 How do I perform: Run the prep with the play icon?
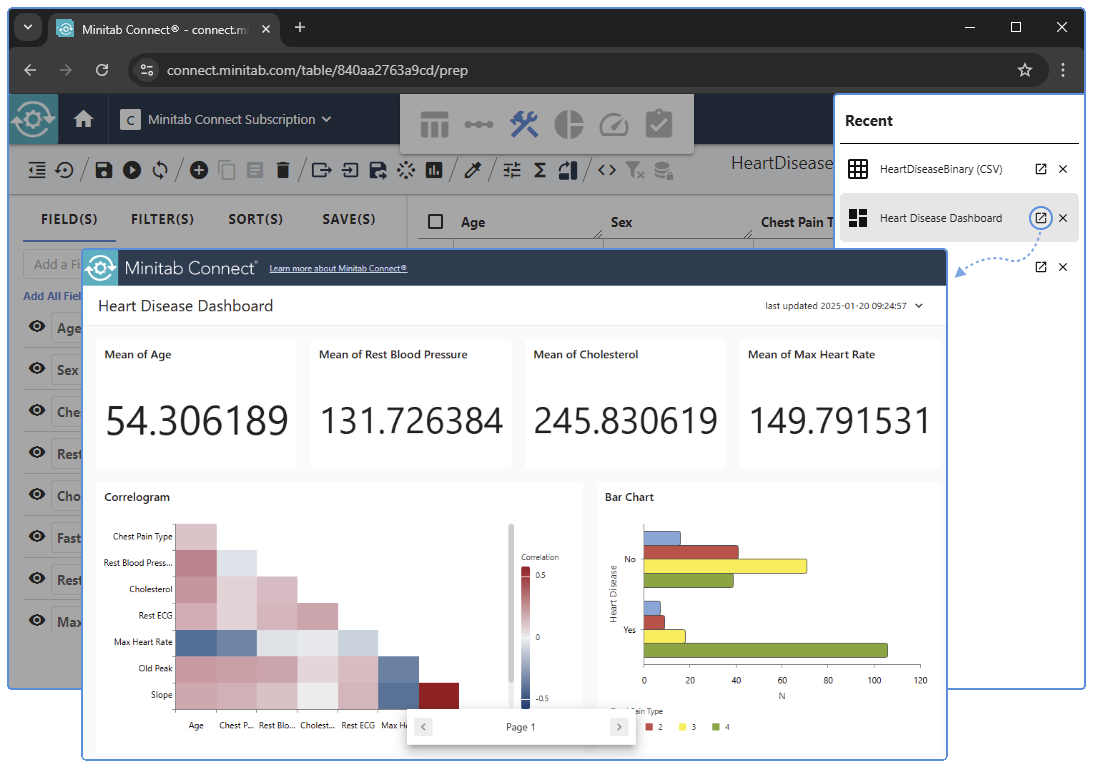pyautogui.click(x=132, y=170)
